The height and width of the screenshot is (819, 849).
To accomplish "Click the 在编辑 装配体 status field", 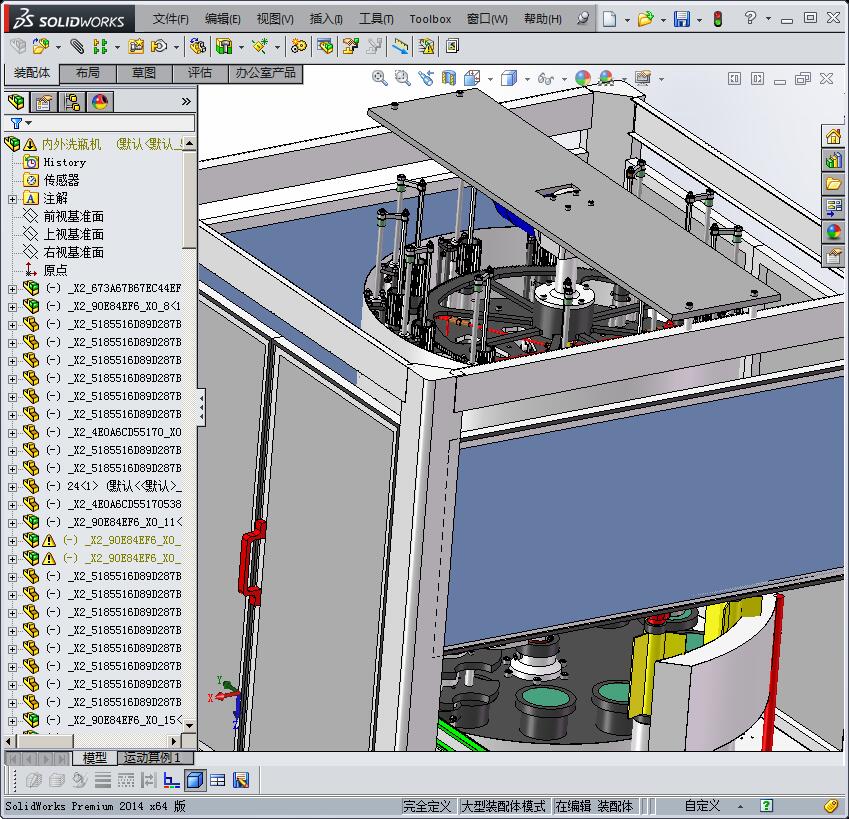I will coord(594,806).
